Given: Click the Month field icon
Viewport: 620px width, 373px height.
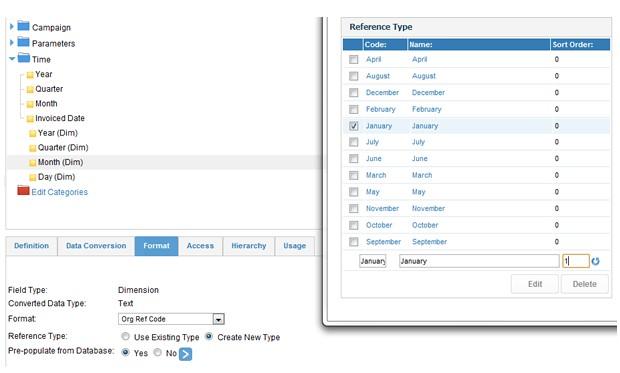Looking at the screenshot, I should (x=30, y=104).
